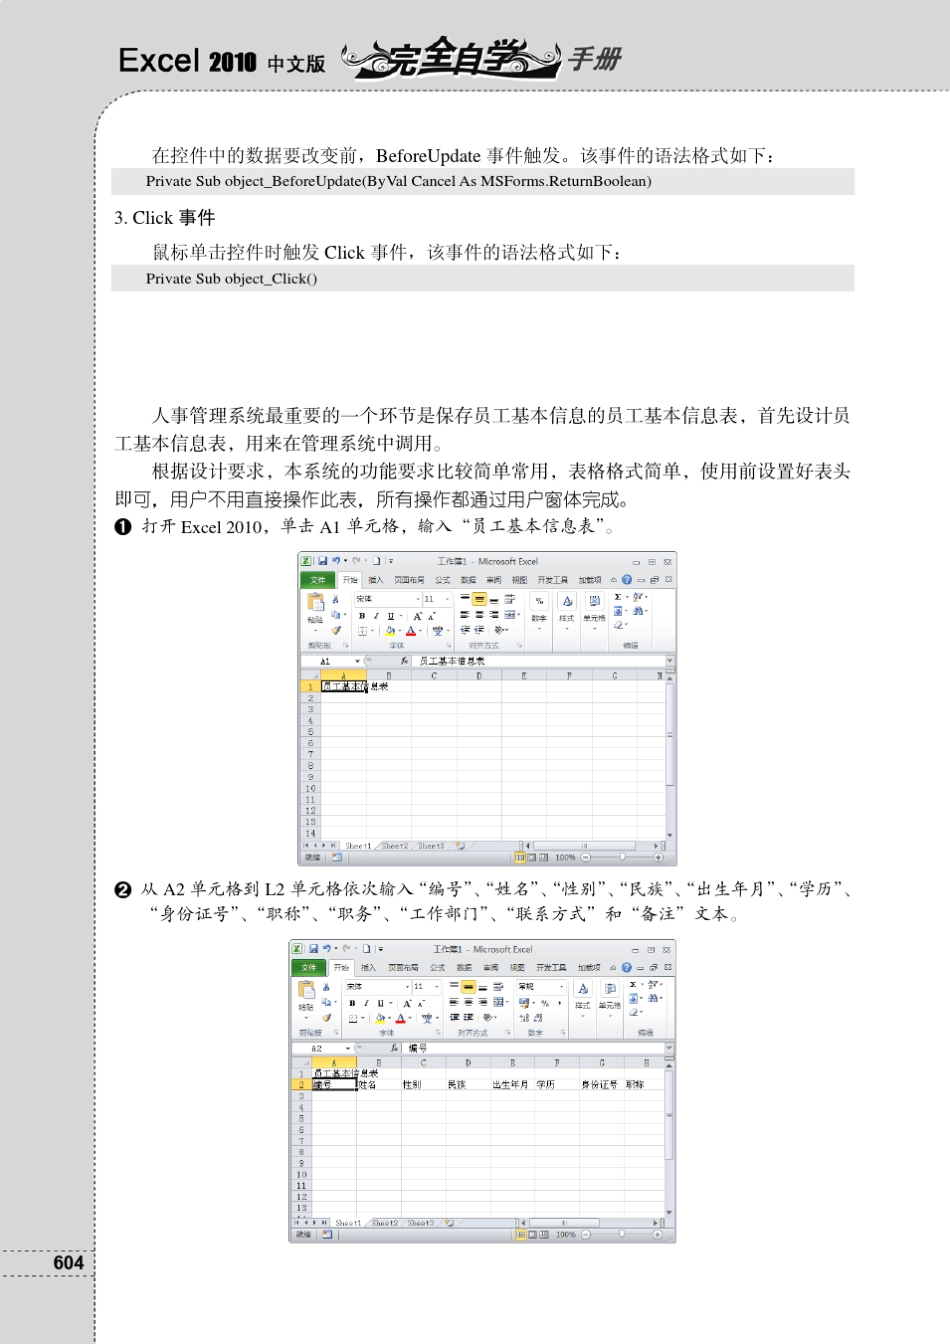The width and height of the screenshot is (950, 1344).
Task: Click AutoSum sigma icon in upper Excel
Action: pos(618,598)
